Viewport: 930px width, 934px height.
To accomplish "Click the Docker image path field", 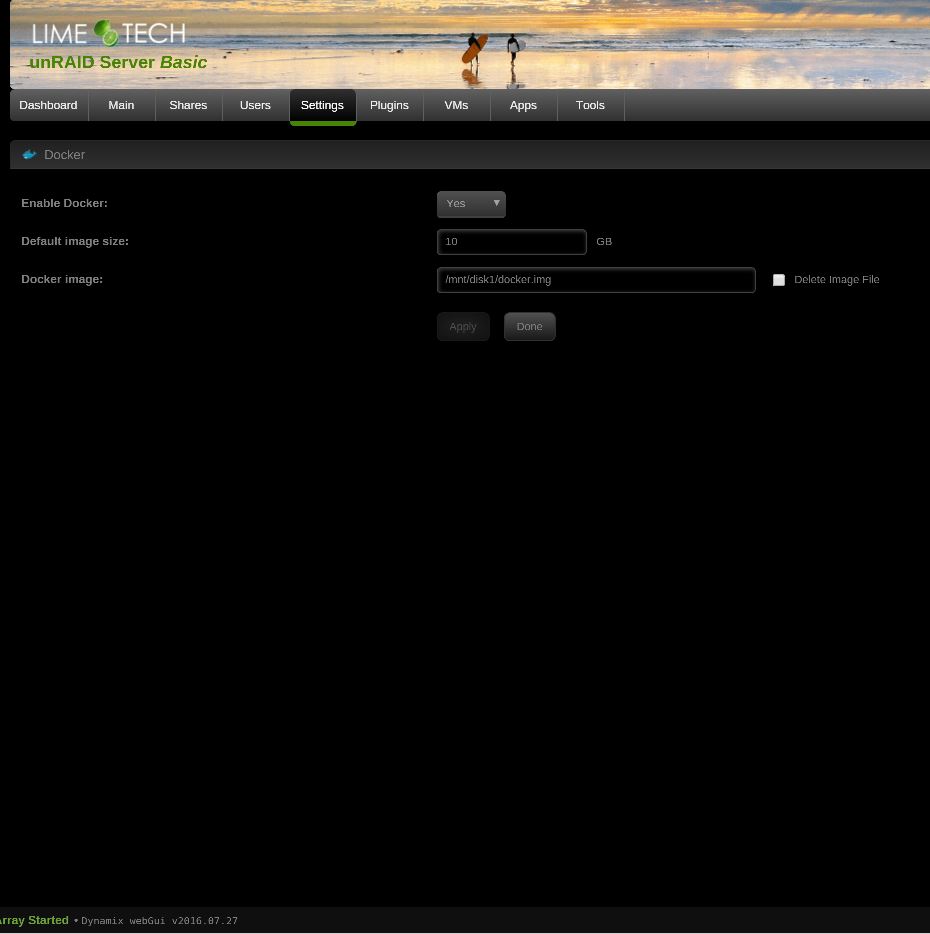I will coord(596,280).
